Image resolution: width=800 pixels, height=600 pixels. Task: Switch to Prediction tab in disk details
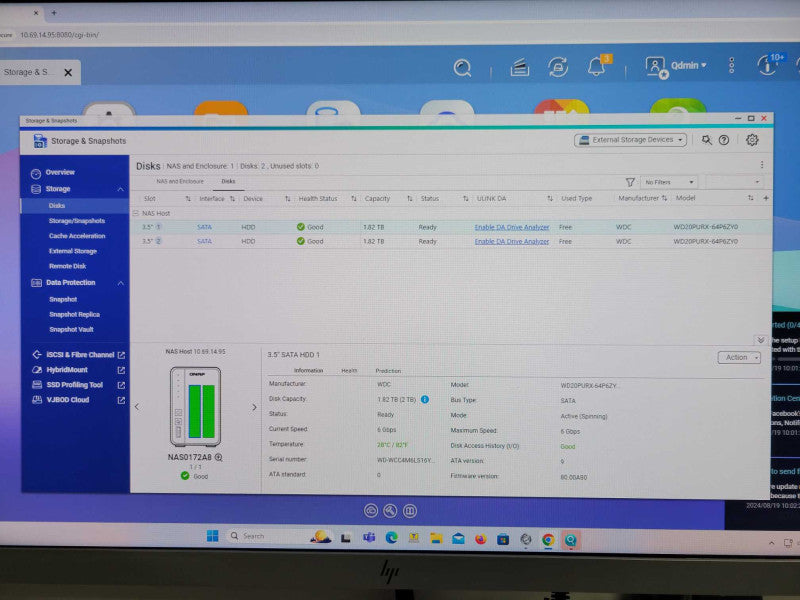[388, 371]
